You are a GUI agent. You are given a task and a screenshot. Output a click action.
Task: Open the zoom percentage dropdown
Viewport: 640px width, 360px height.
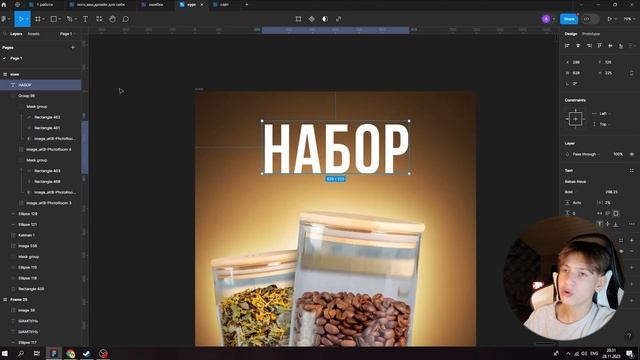pos(628,19)
